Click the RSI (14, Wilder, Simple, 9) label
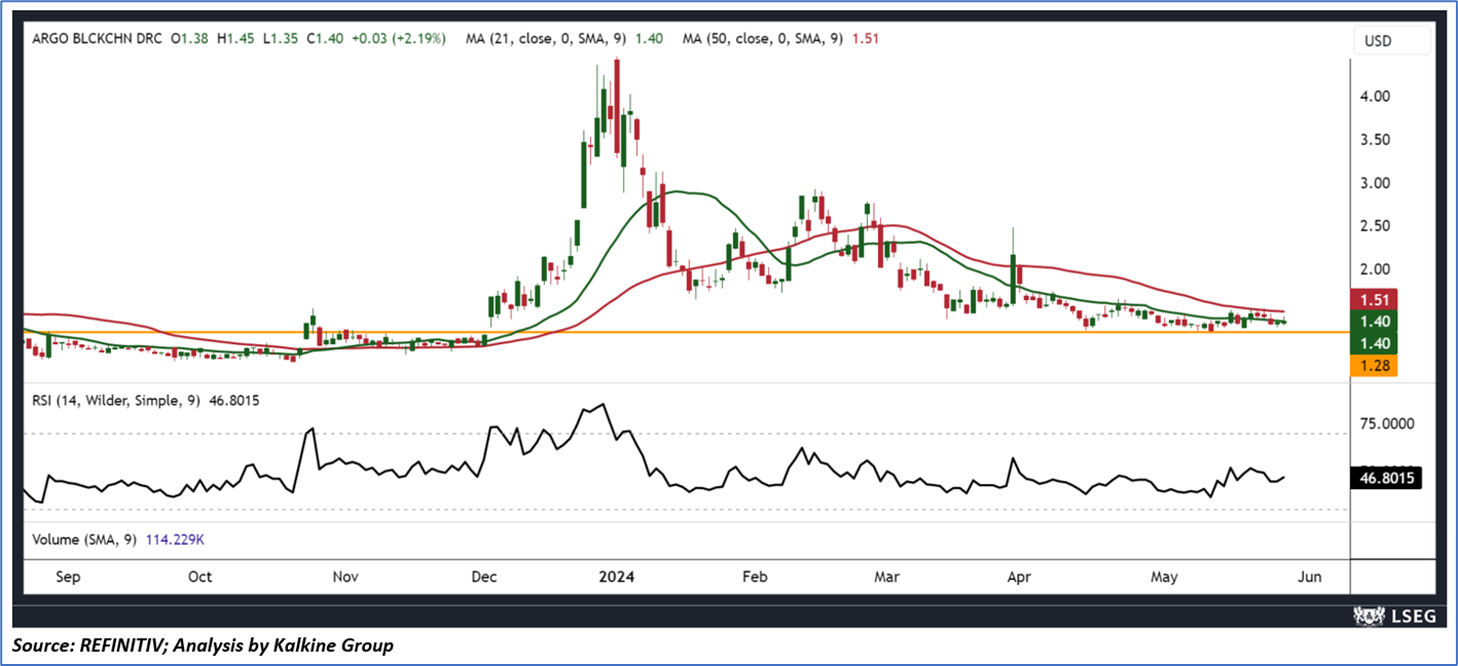The height and width of the screenshot is (666, 1458). pyautogui.click(x=117, y=400)
